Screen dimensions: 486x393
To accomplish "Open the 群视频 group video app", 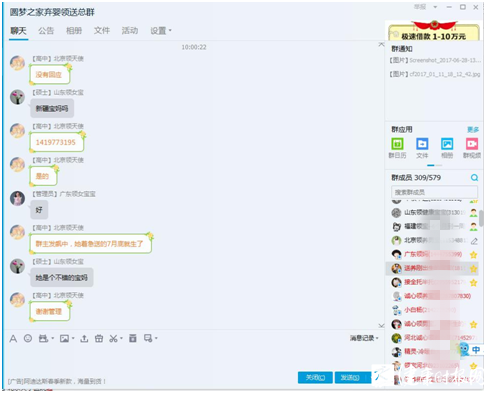I will pyautogui.click(x=472, y=148).
